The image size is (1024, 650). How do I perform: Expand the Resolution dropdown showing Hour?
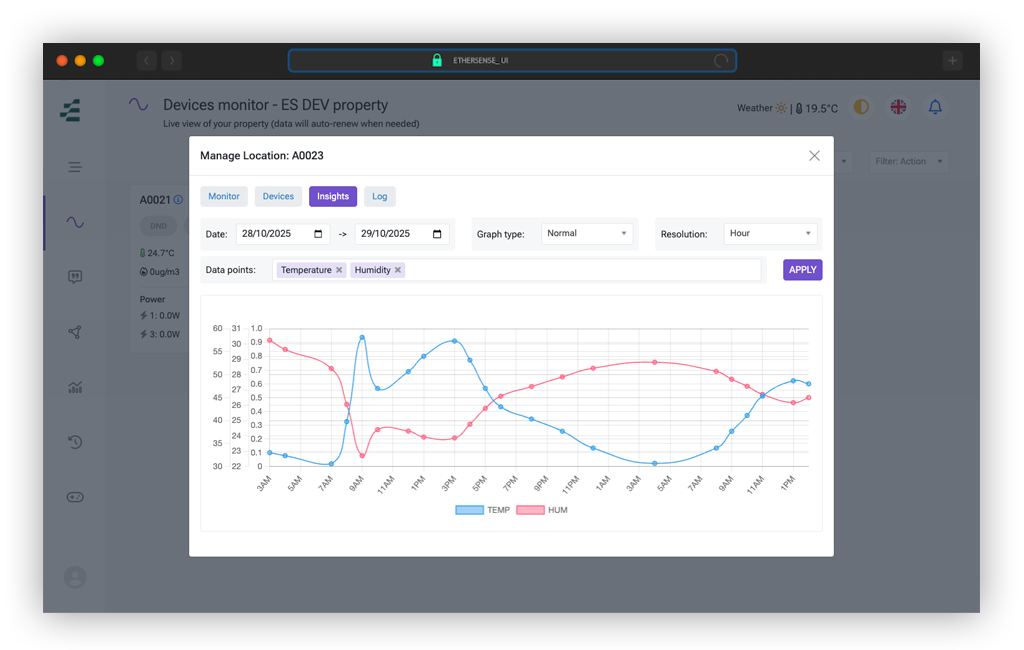pyautogui.click(x=770, y=233)
